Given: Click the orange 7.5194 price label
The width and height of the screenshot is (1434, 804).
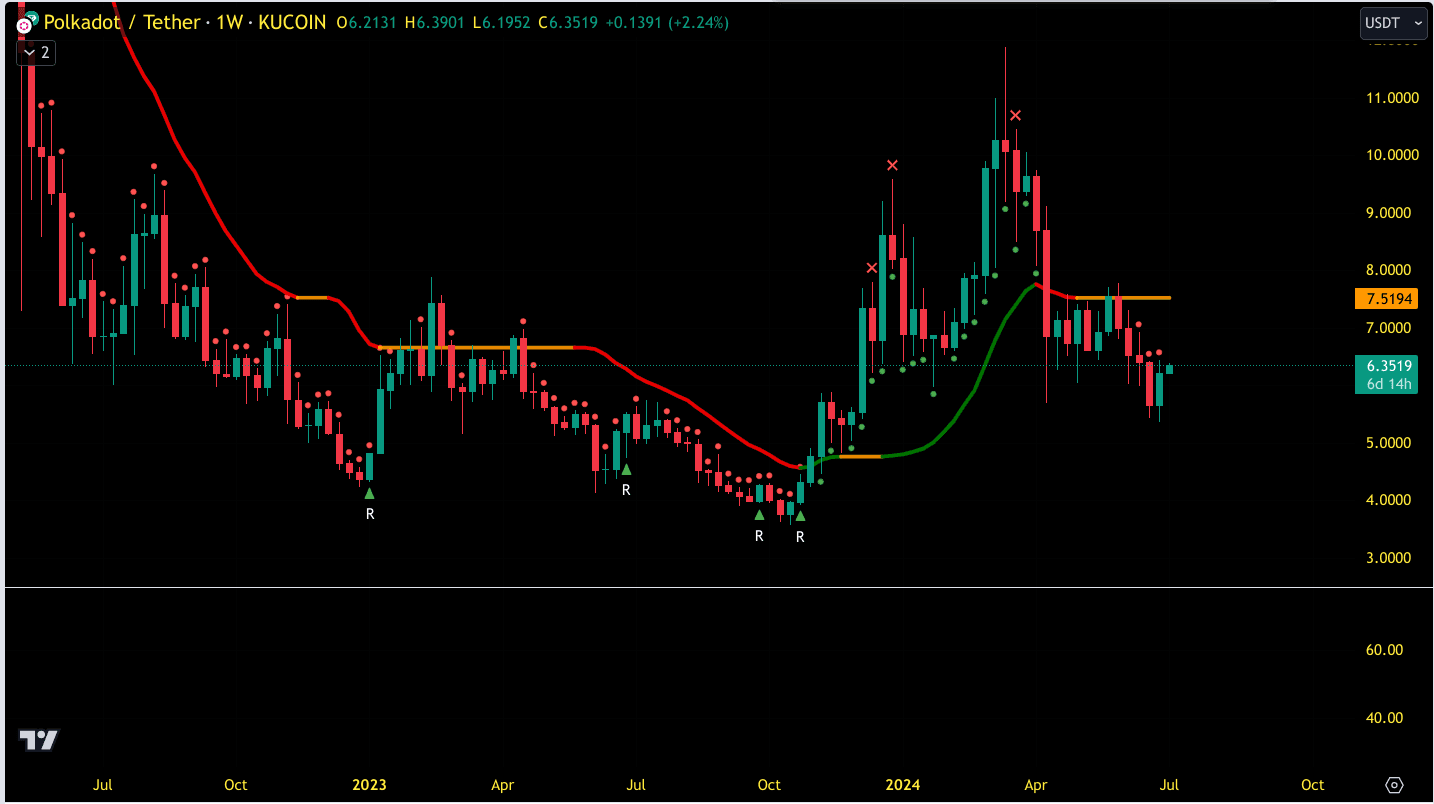Looking at the screenshot, I should pyautogui.click(x=1386, y=299).
